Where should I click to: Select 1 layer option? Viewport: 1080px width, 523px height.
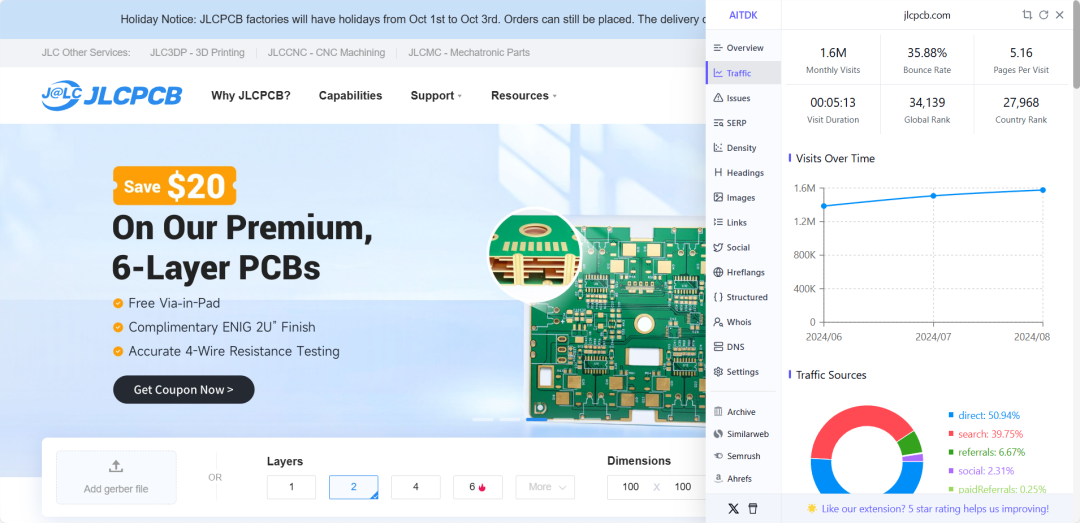coord(291,486)
